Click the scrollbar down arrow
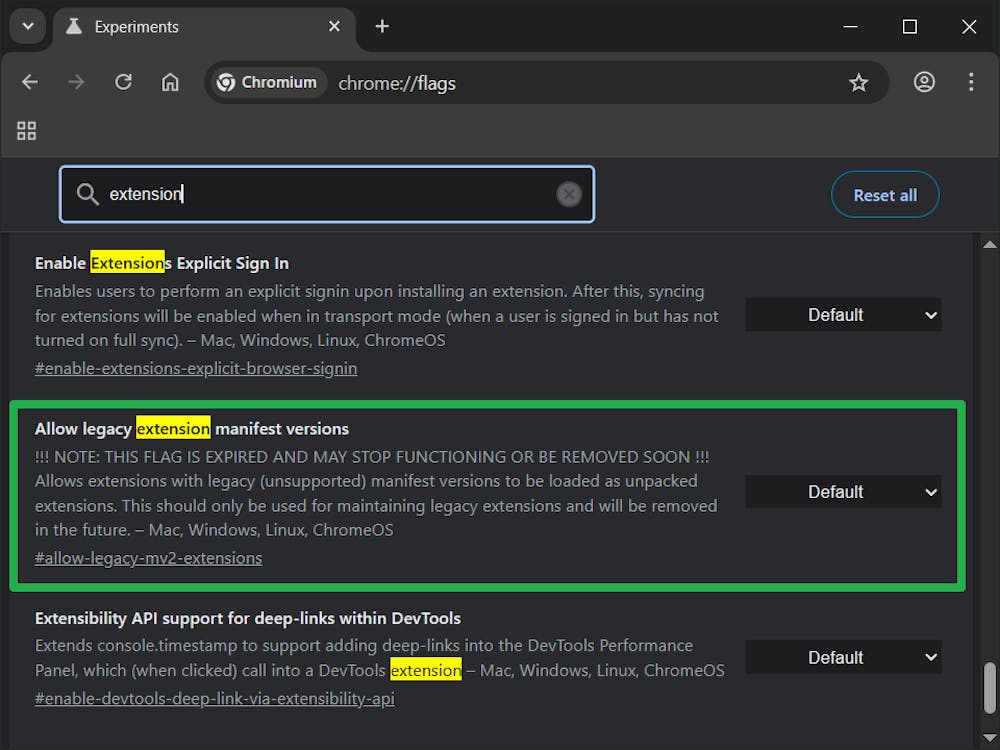Viewport: 1000px width, 750px height. pyautogui.click(x=990, y=738)
